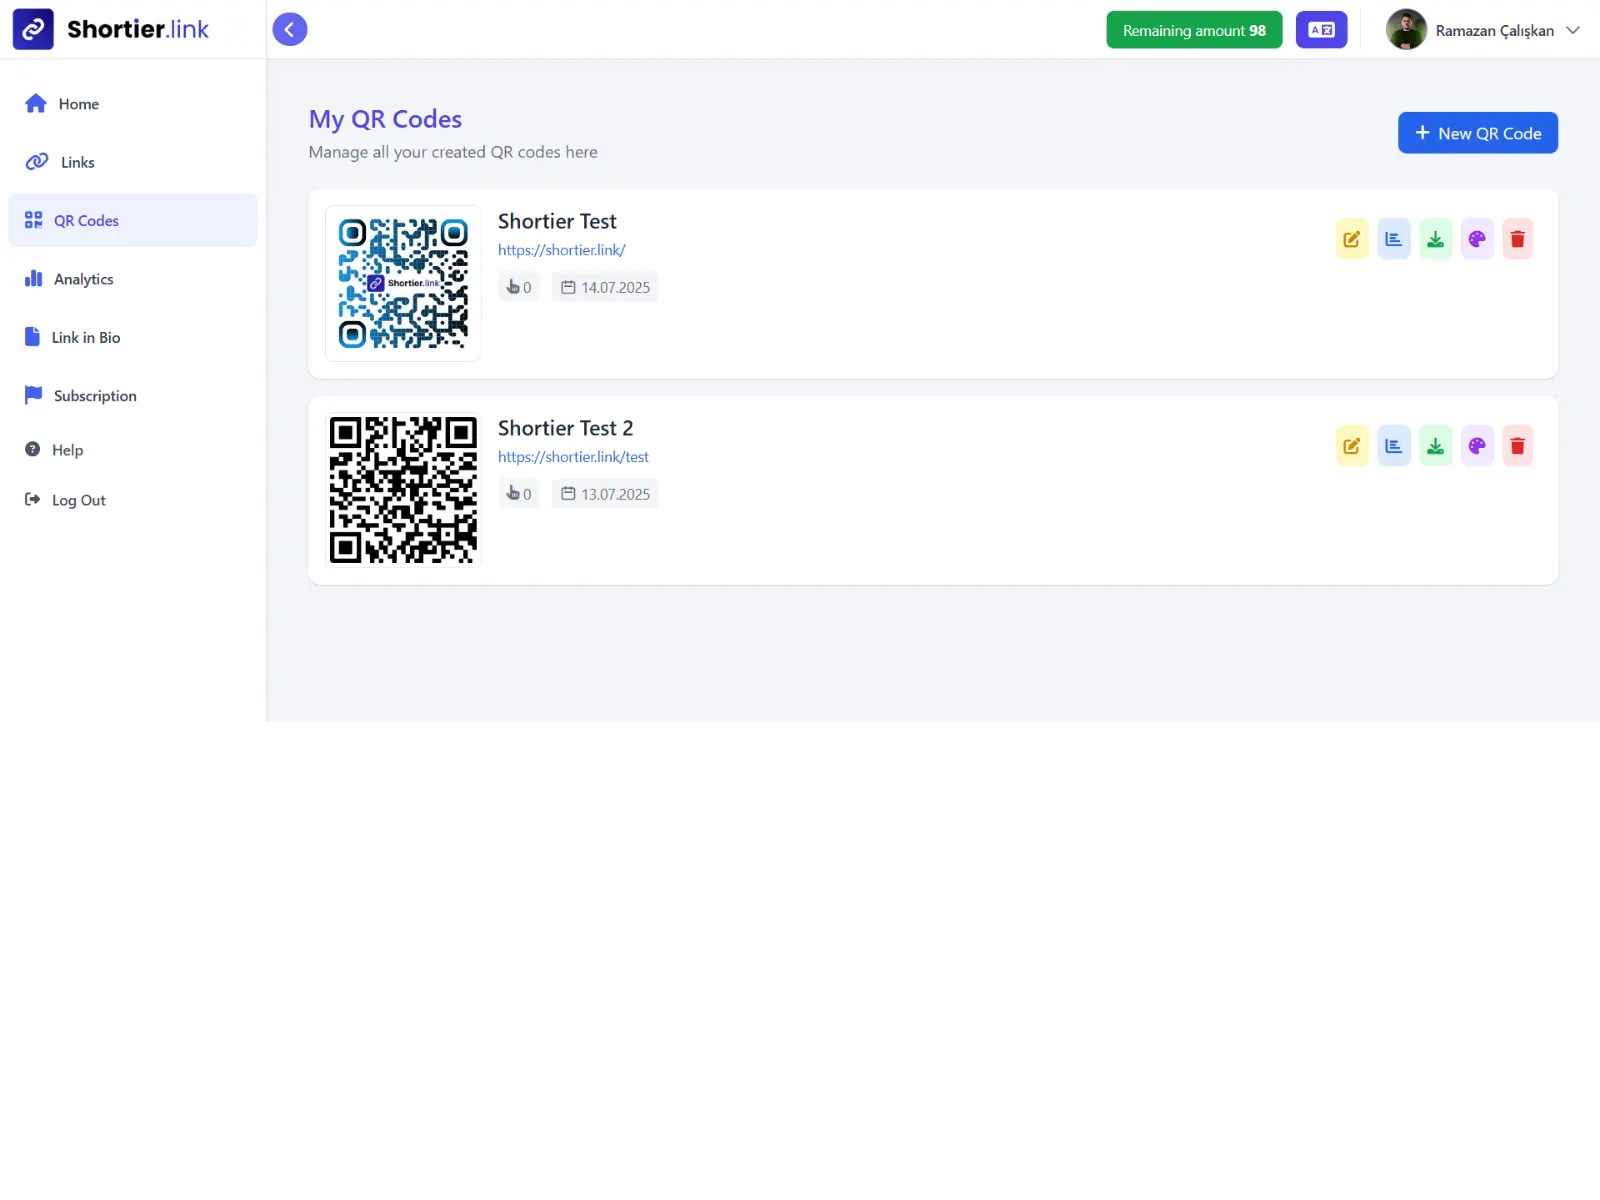The width and height of the screenshot is (1600, 1200).
Task: Click the Shortier.link brand text
Action: (138, 29)
